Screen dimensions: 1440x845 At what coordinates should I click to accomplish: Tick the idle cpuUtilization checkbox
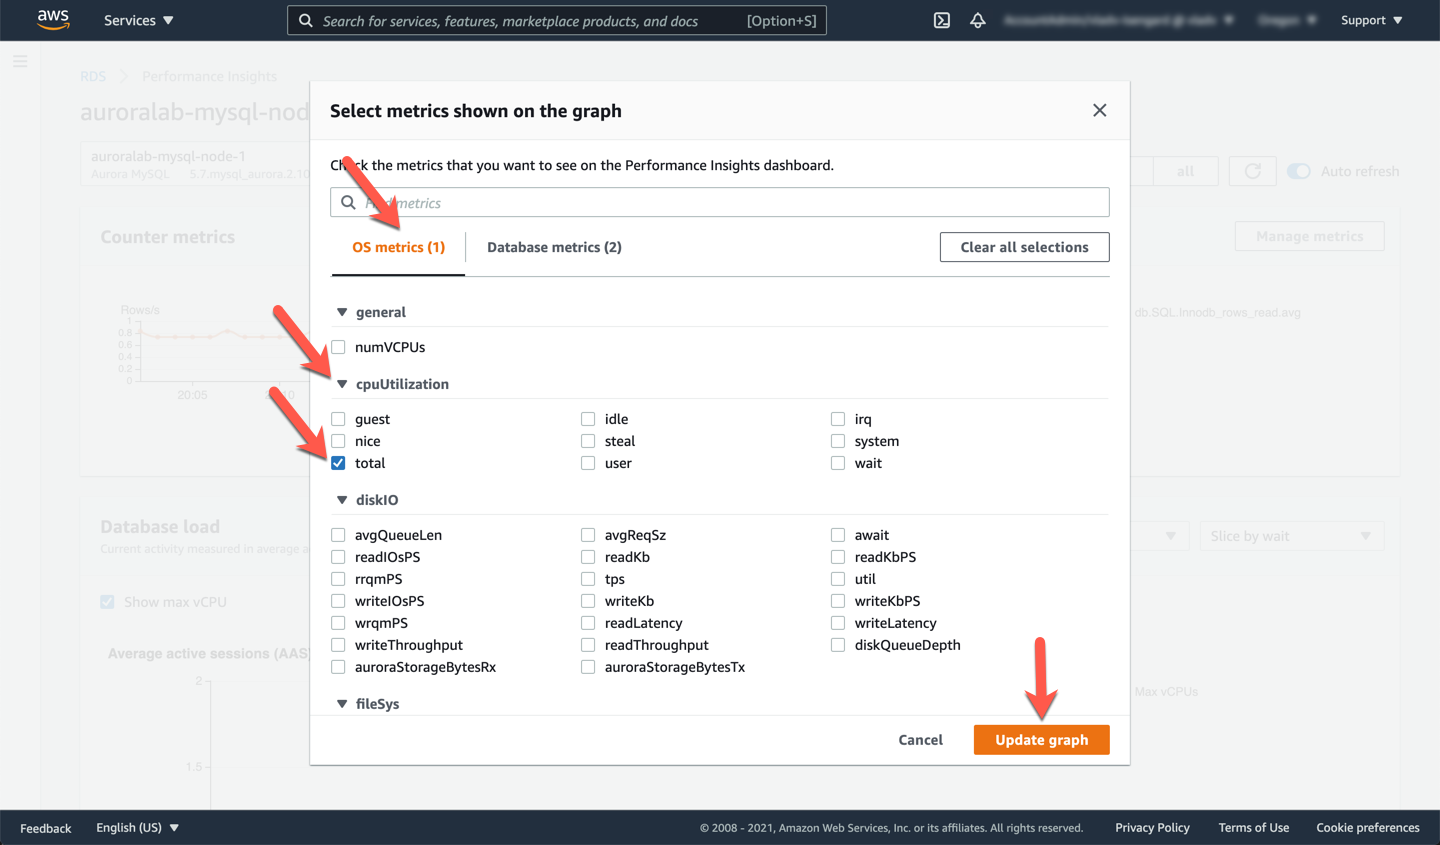coord(588,419)
